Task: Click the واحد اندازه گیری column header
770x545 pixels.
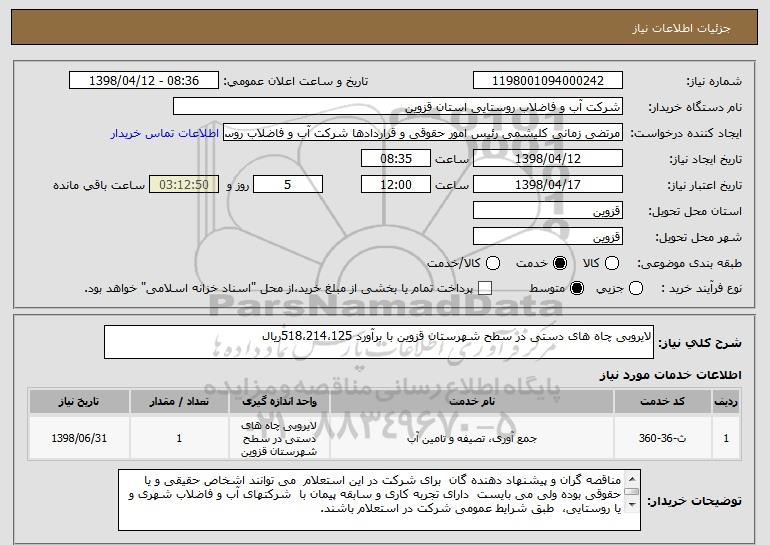Action: (x=279, y=402)
